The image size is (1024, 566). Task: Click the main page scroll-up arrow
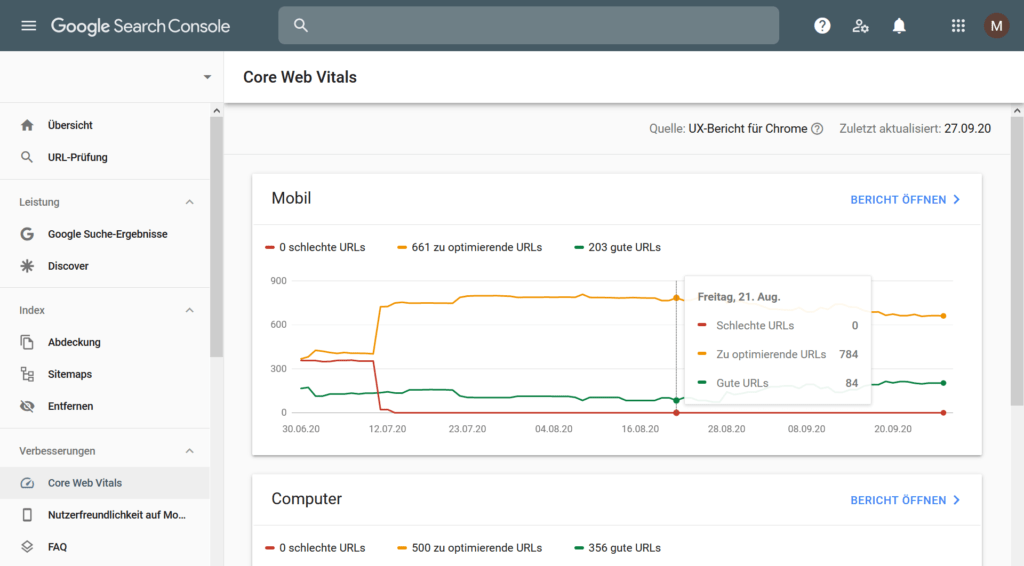coord(1017,111)
